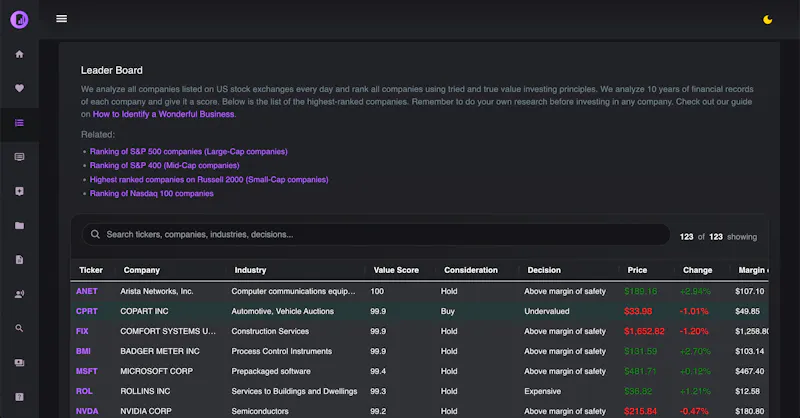Sort by Ticker column header
This screenshot has height=418, width=800.
point(91,270)
